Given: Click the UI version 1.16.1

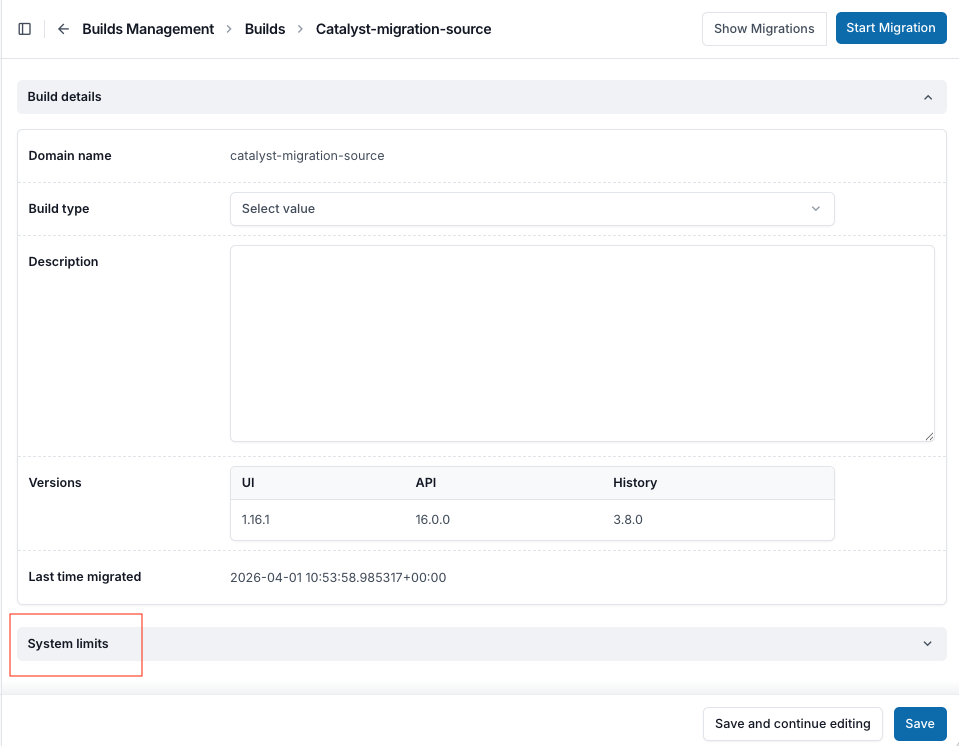Looking at the screenshot, I should pos(256,520).
